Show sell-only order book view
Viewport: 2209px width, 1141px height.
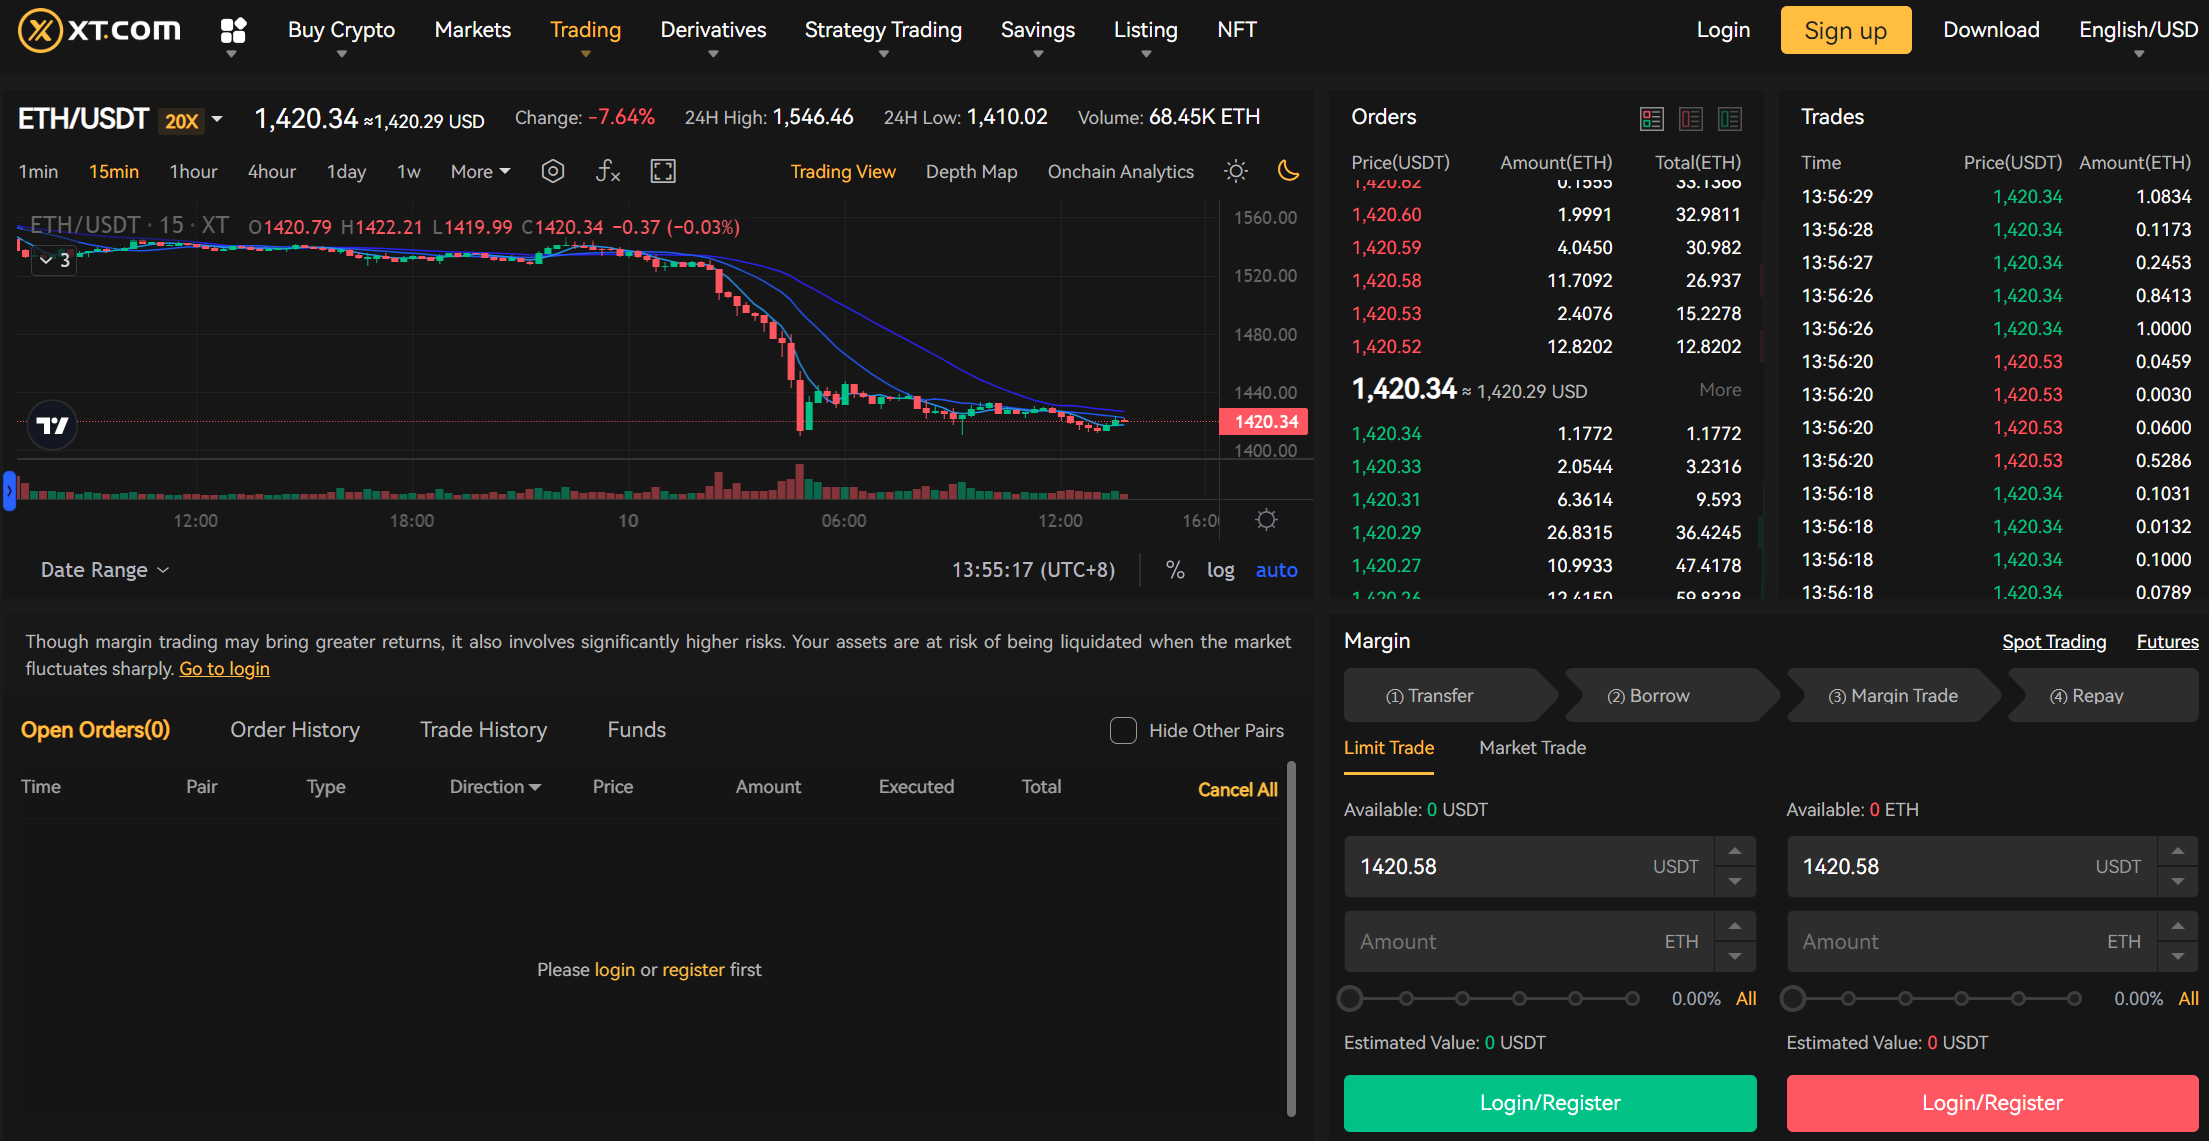[1692, 118]
